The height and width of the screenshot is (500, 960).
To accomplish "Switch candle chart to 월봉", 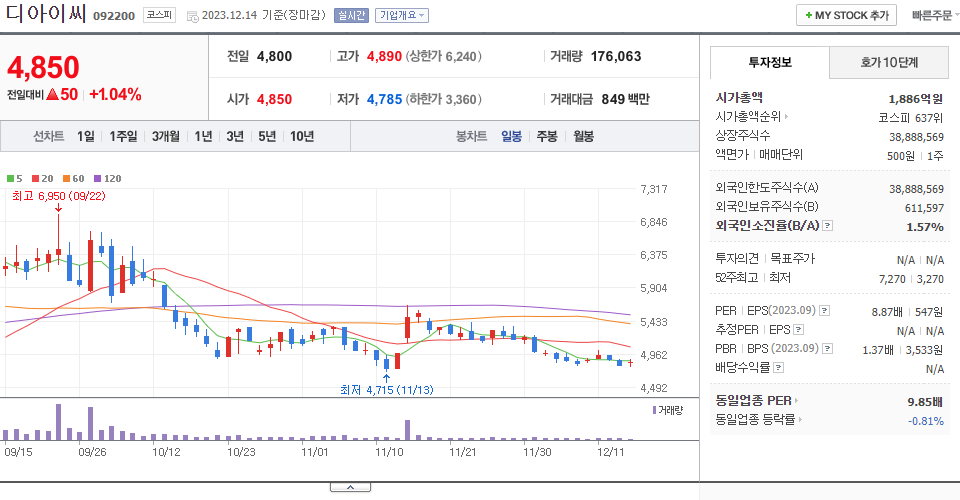I will click(x=583, y=136).
